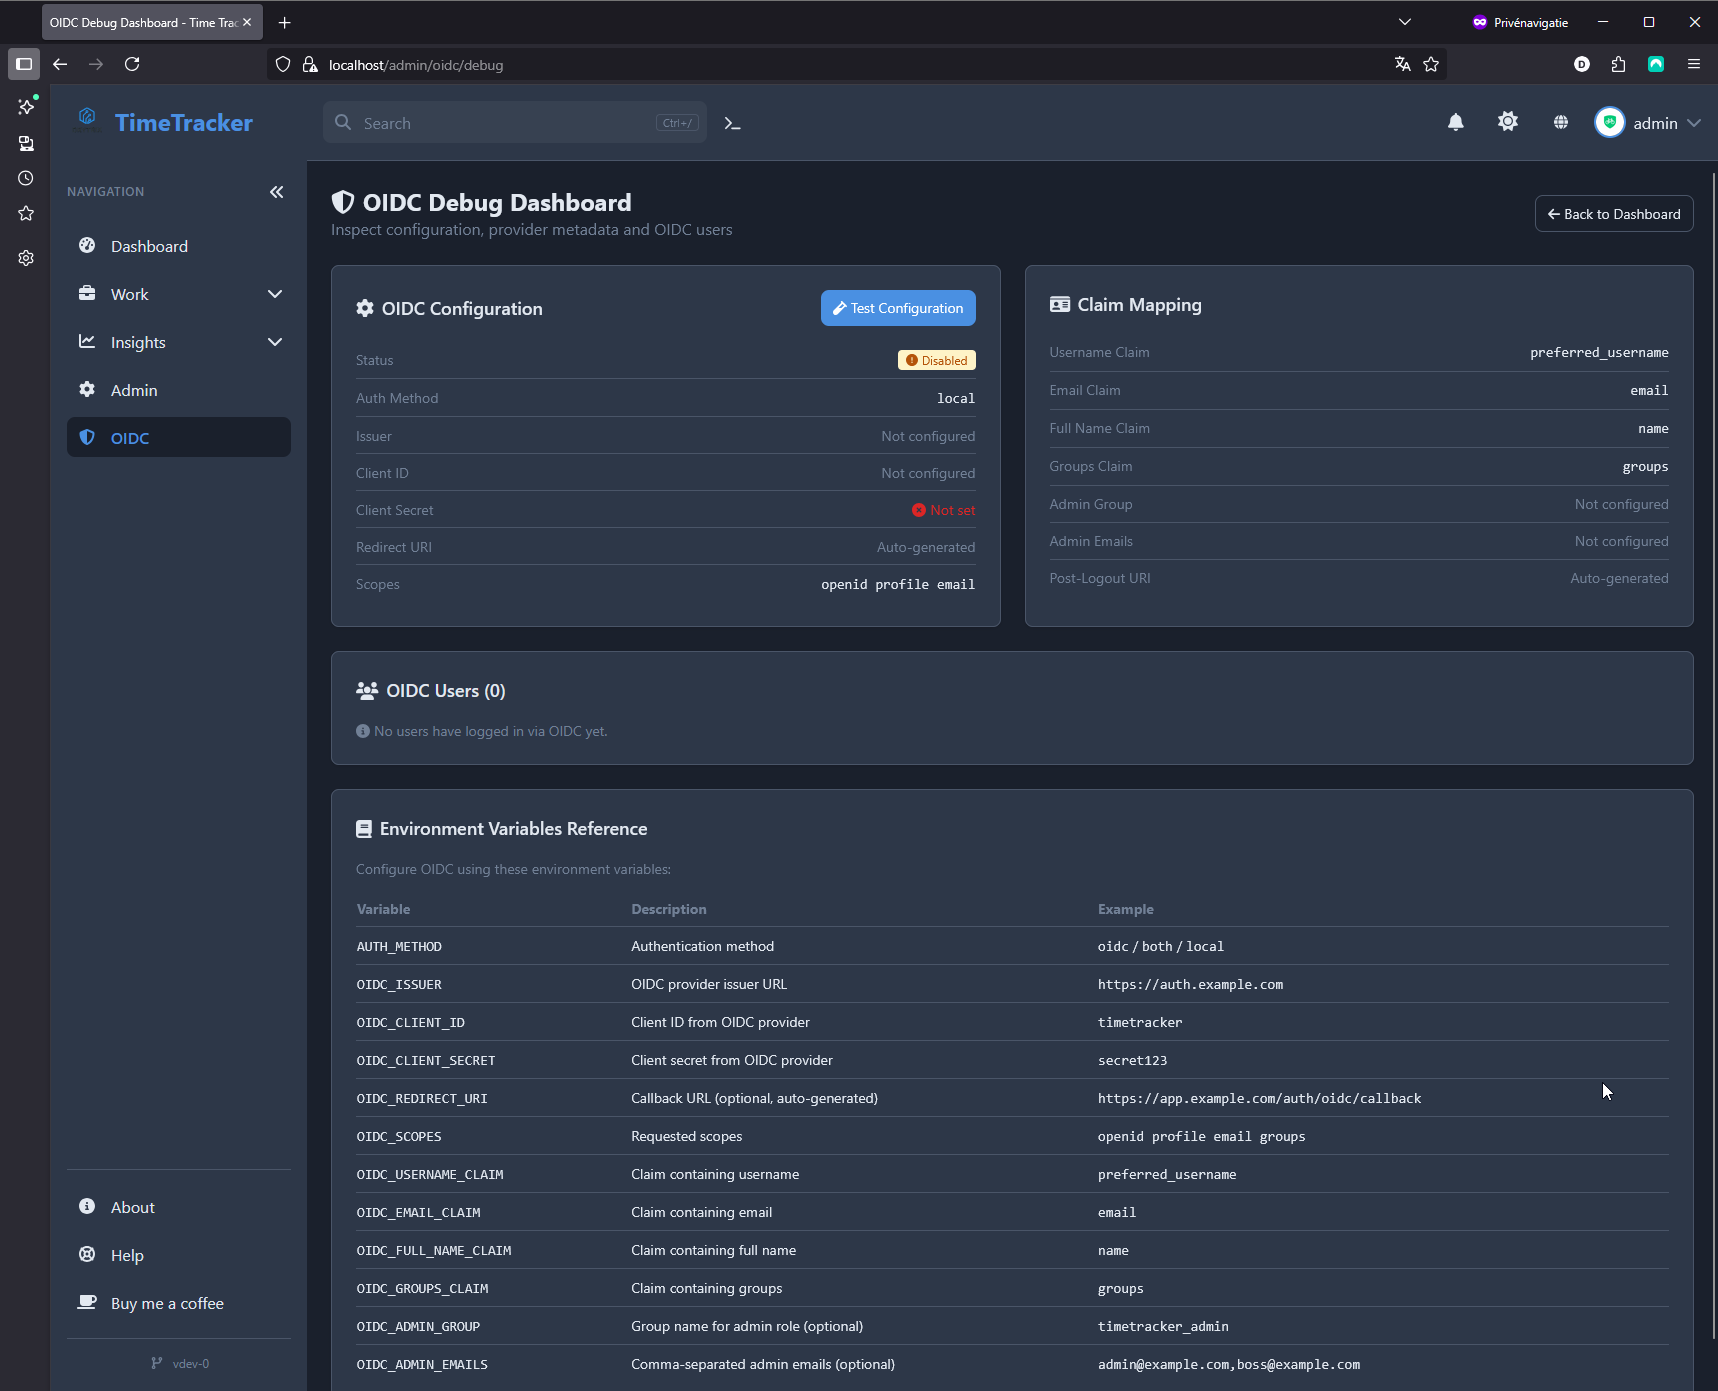Image resolution: width=1718 pixels, height=1391 pixels.
Task: Toggle dark/light theme sun icon
Action: pos(1507,122)
